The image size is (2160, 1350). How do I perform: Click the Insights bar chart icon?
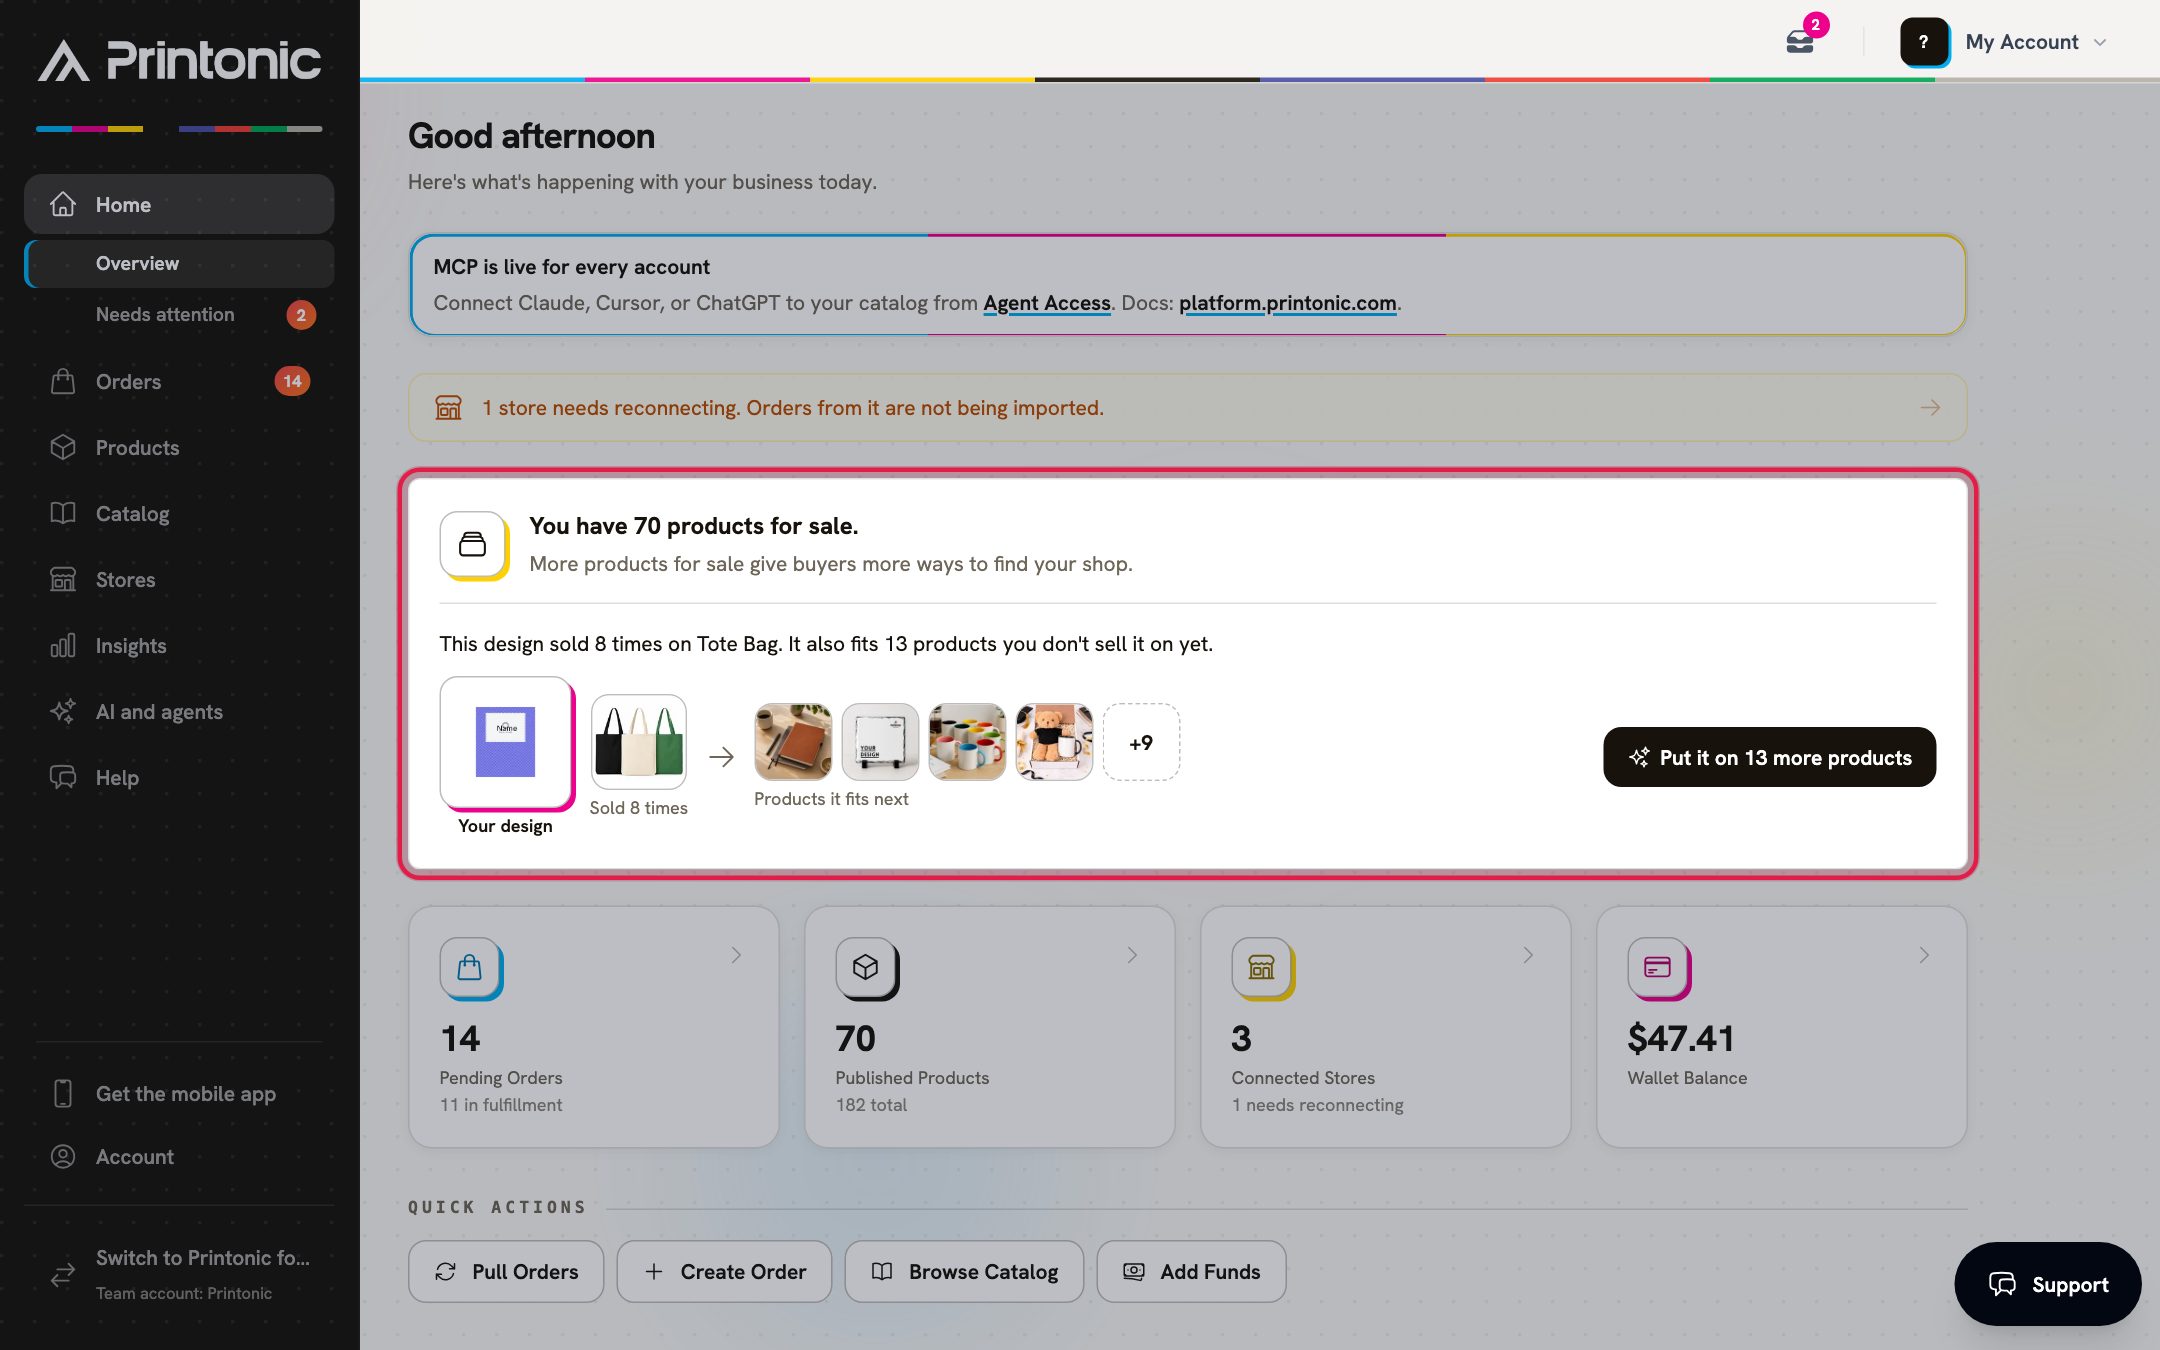coord(63,645)
